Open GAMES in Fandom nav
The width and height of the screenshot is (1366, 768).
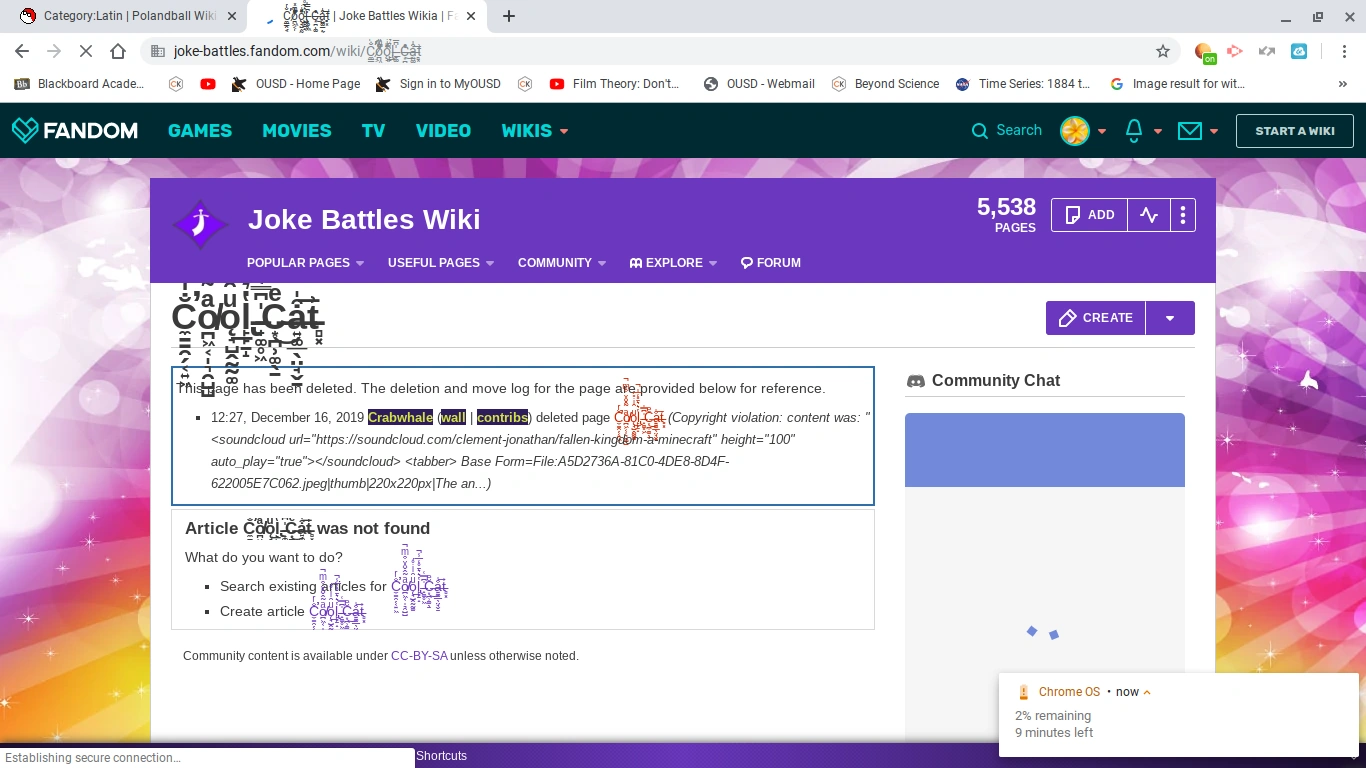tap(200, 130)
